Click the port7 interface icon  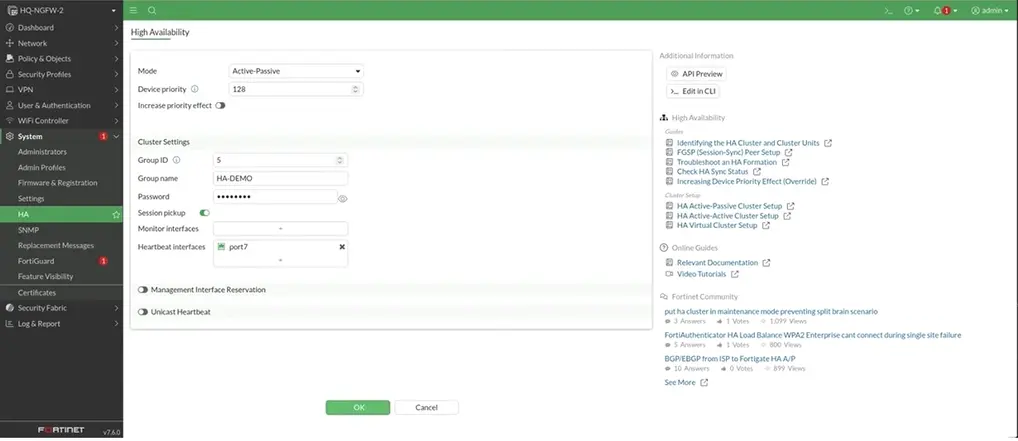coord(221,247)
